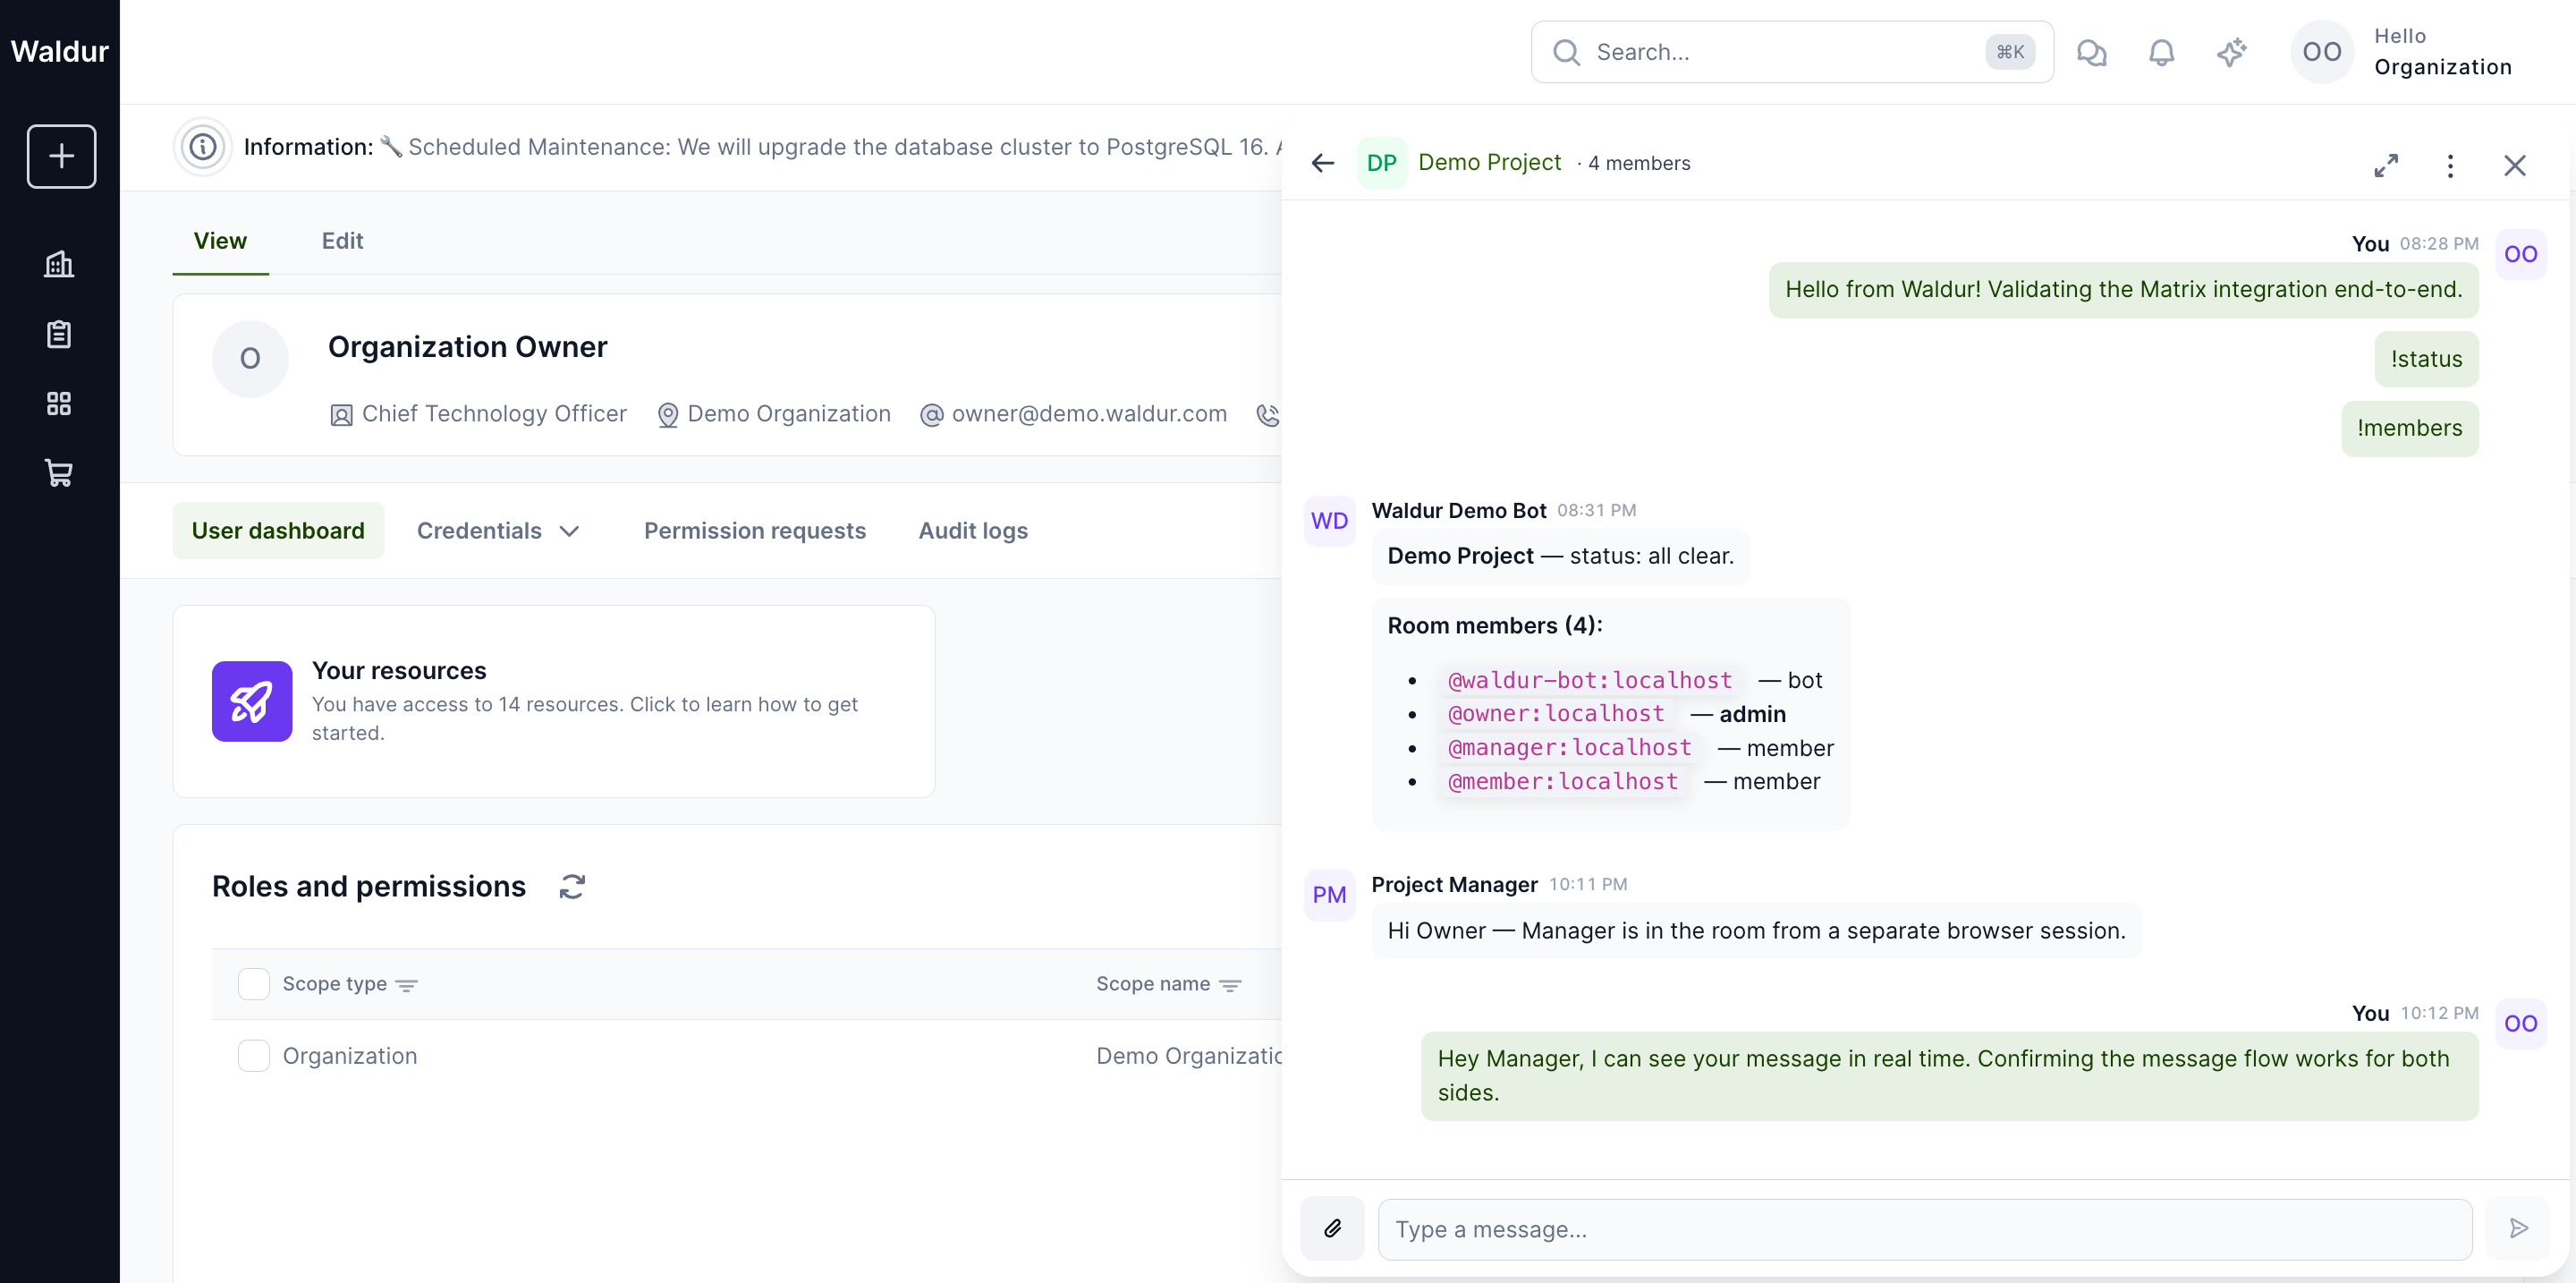
Task: Open the AI sparkle assistant icon
Action: tap(2231, 52)
